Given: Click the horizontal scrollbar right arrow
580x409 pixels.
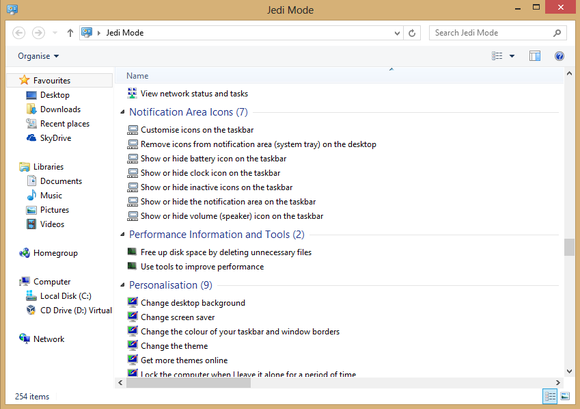Looking at the screenshot, I should pos(558,383).
